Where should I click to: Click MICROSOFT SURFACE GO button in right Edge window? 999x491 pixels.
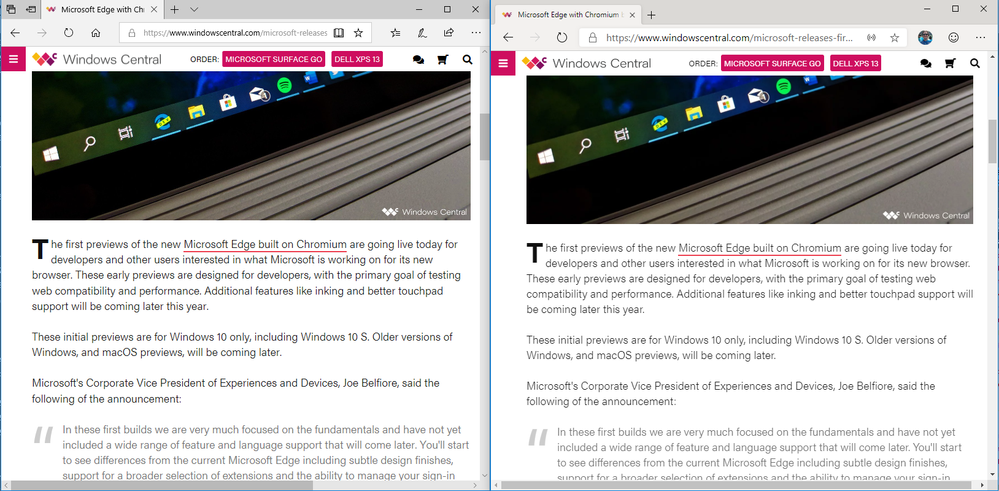(x=772, y=63)
